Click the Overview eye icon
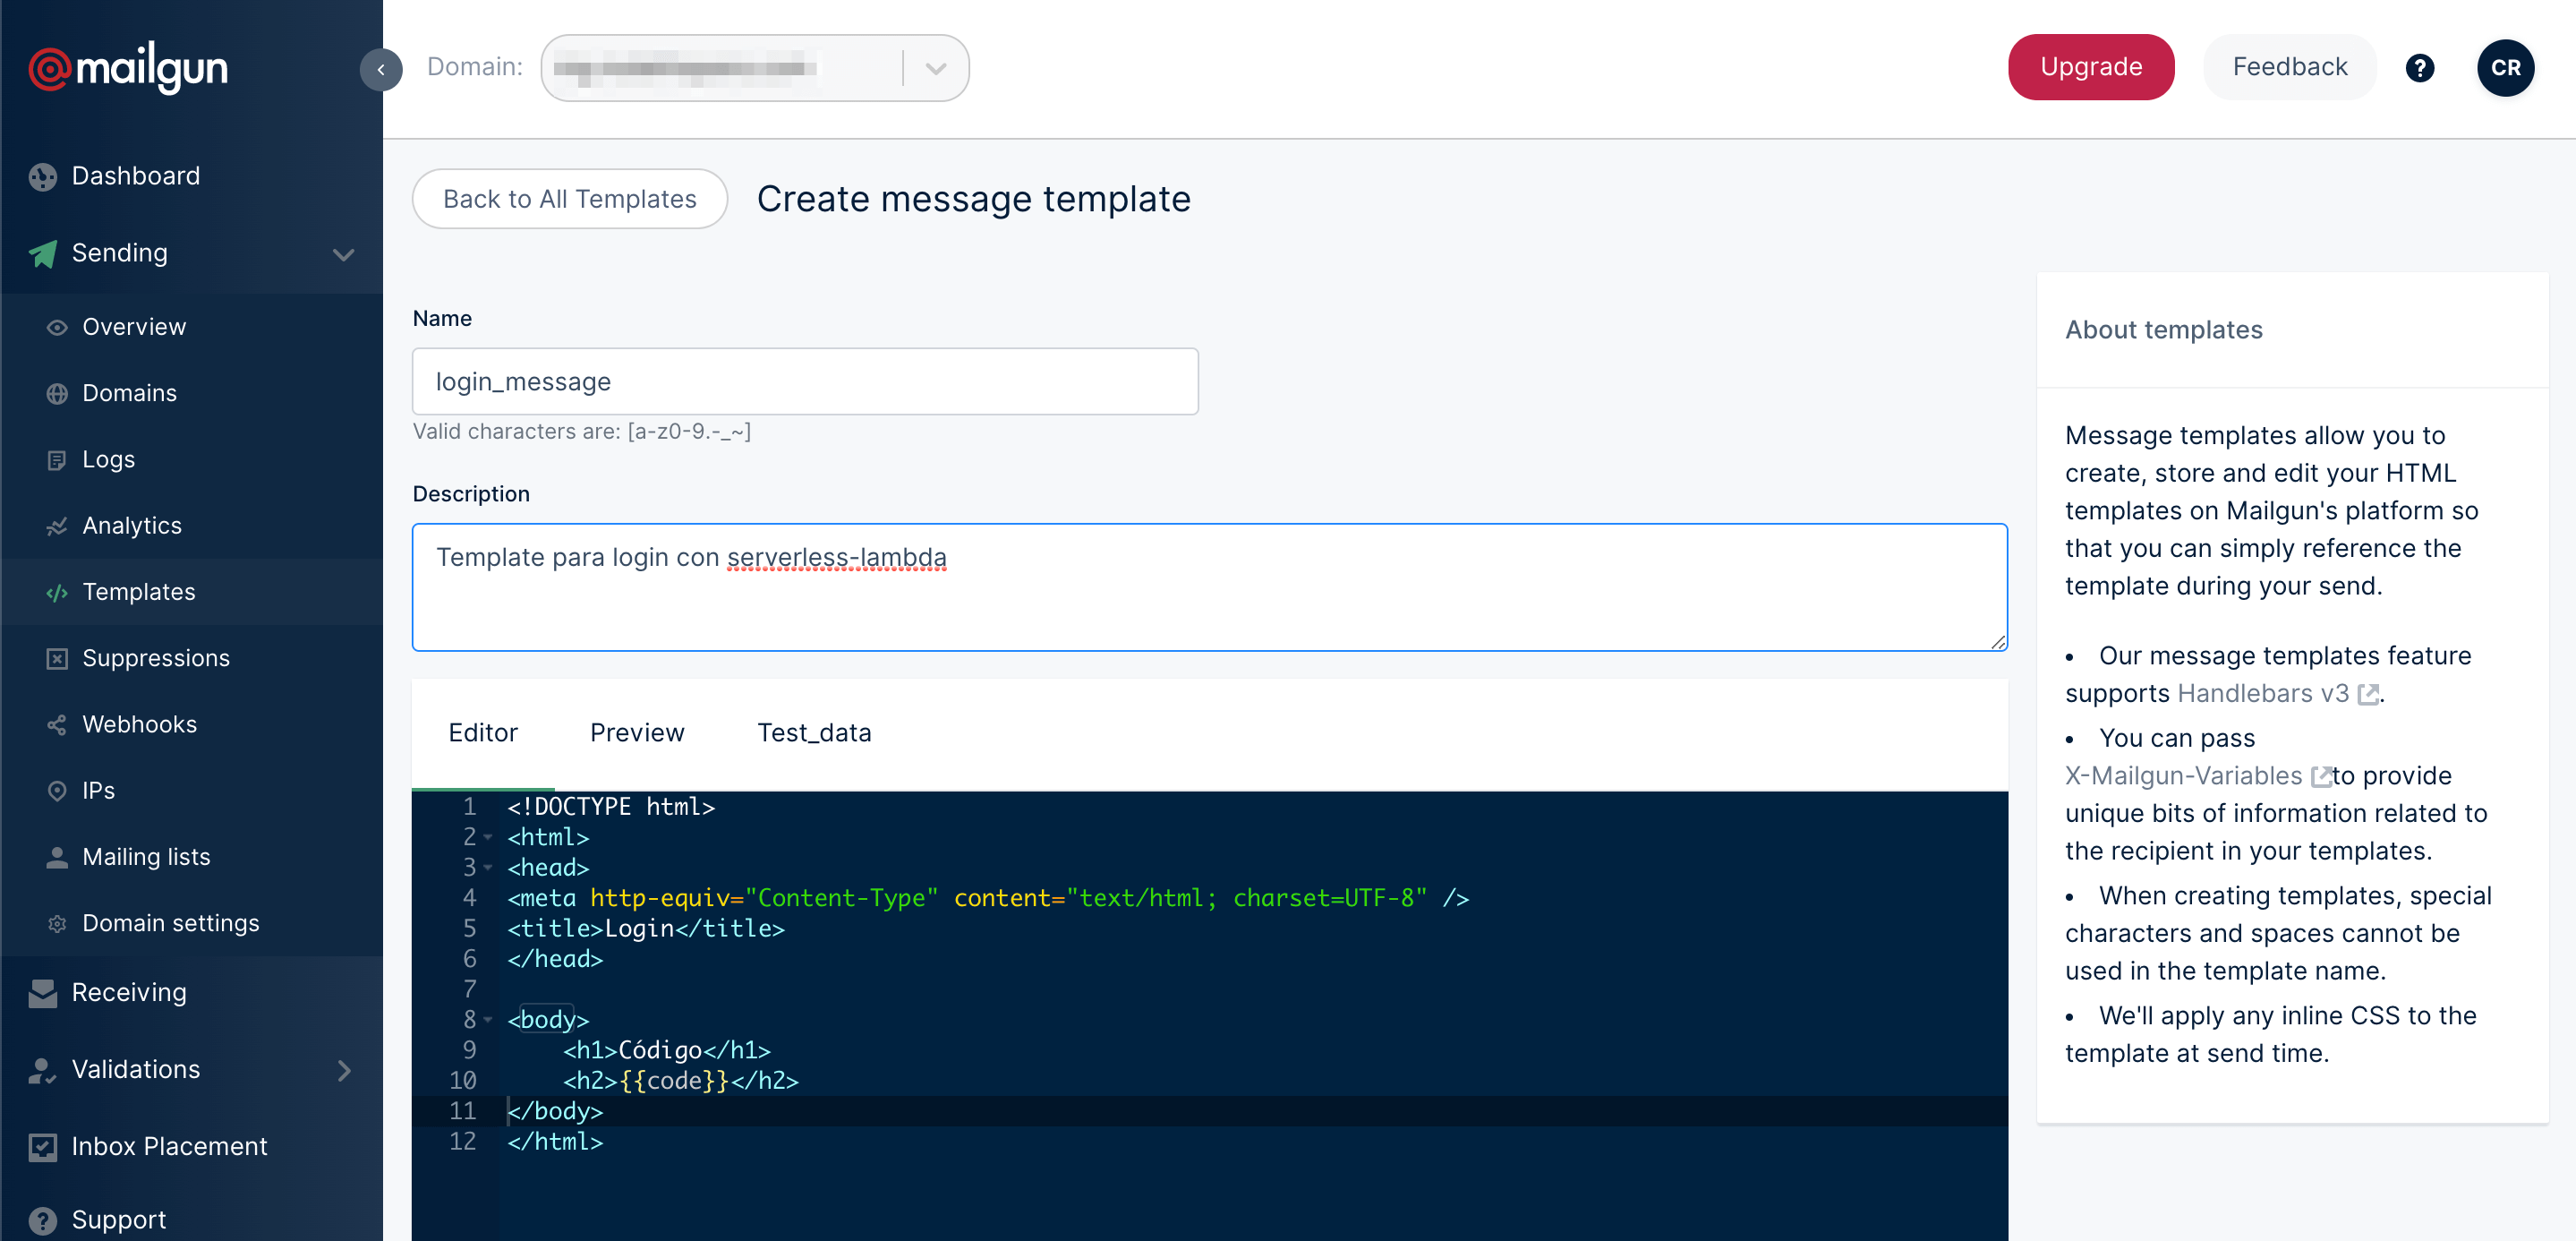 [57, 327]
